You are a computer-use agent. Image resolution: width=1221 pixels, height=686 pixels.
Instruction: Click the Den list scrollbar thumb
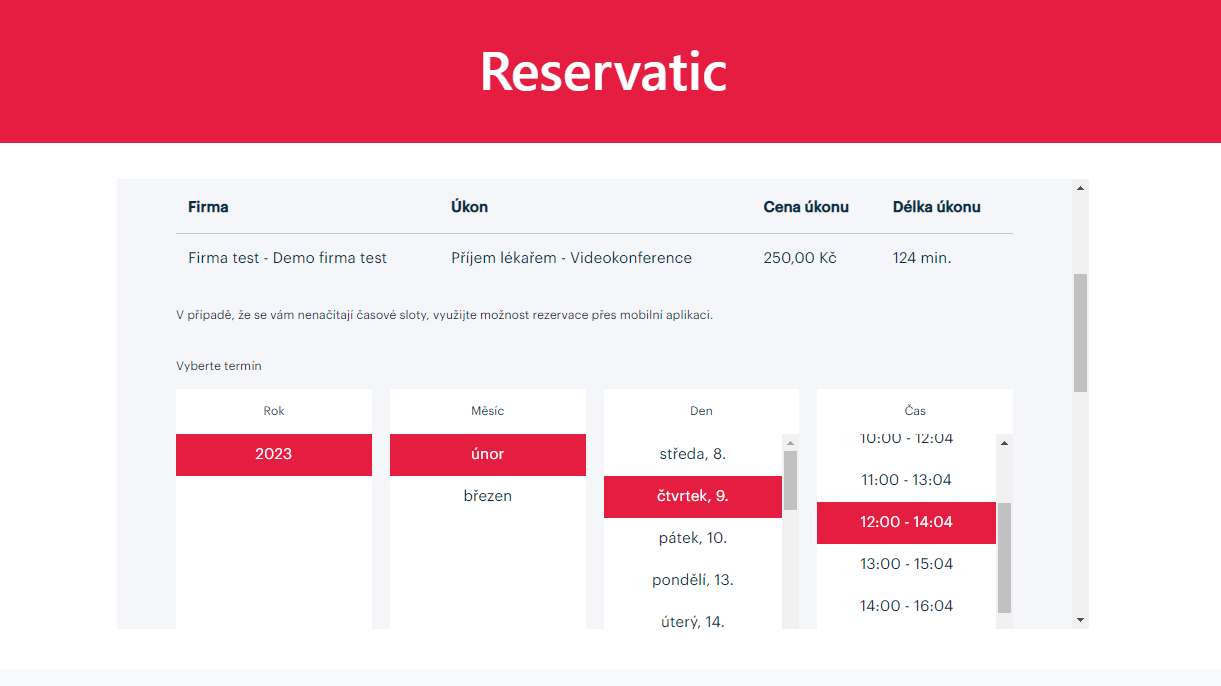click(x=790, y=480)
